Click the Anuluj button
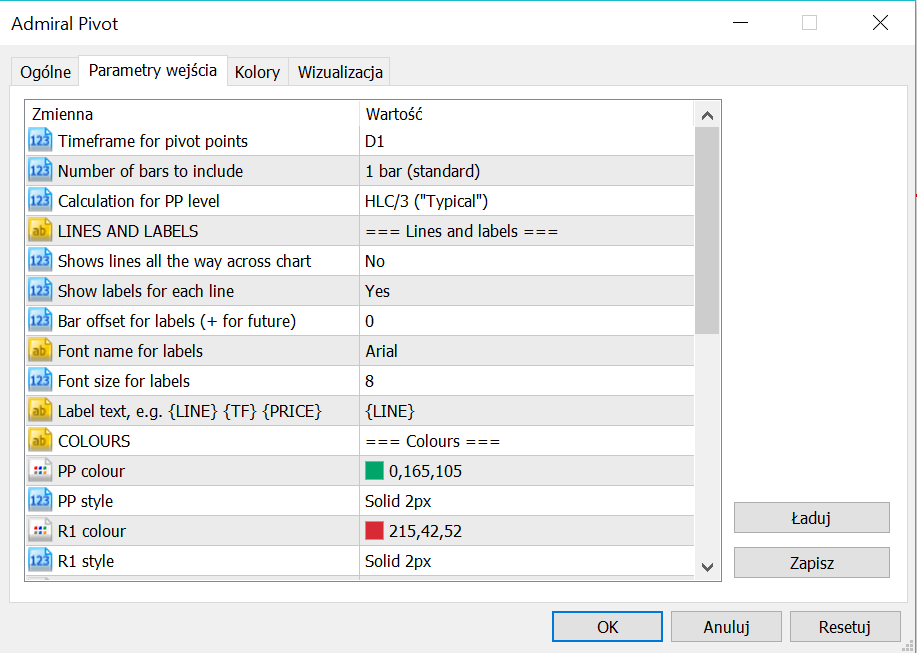This screenshot has width=917, height=653. pyautogui.click(x=726, y=627)
